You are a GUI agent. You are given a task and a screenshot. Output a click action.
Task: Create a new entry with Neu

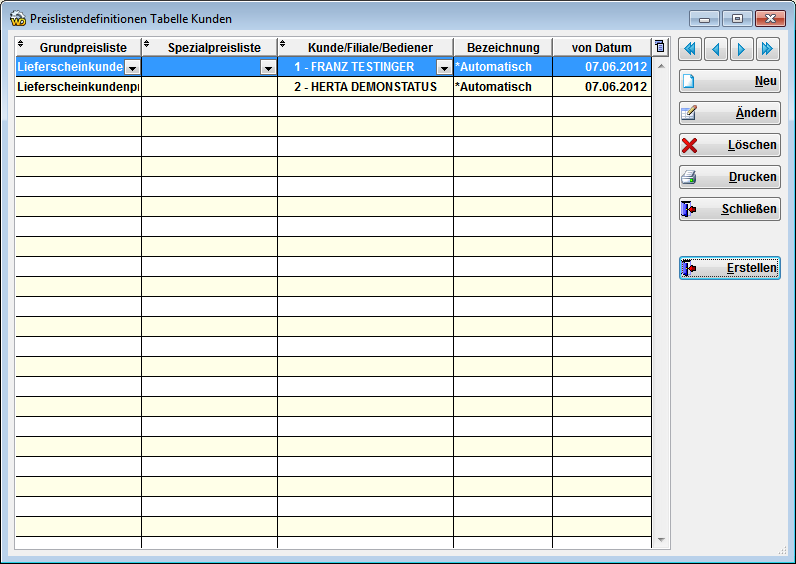(x=729, y=81)
